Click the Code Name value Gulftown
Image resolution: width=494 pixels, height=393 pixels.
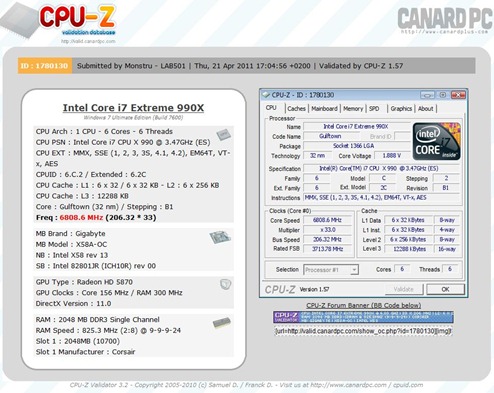tap(330, 136)
